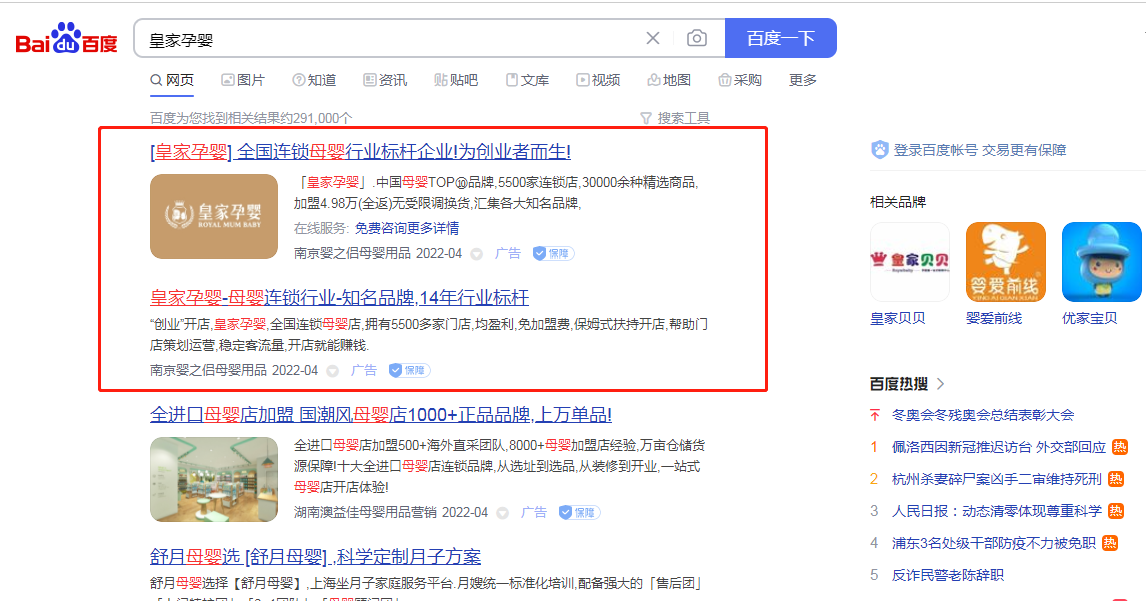1146x601 pixels.
Task: Open hot search 杭州杀妻碎尸案 headline
Action: tap(996, 479)
